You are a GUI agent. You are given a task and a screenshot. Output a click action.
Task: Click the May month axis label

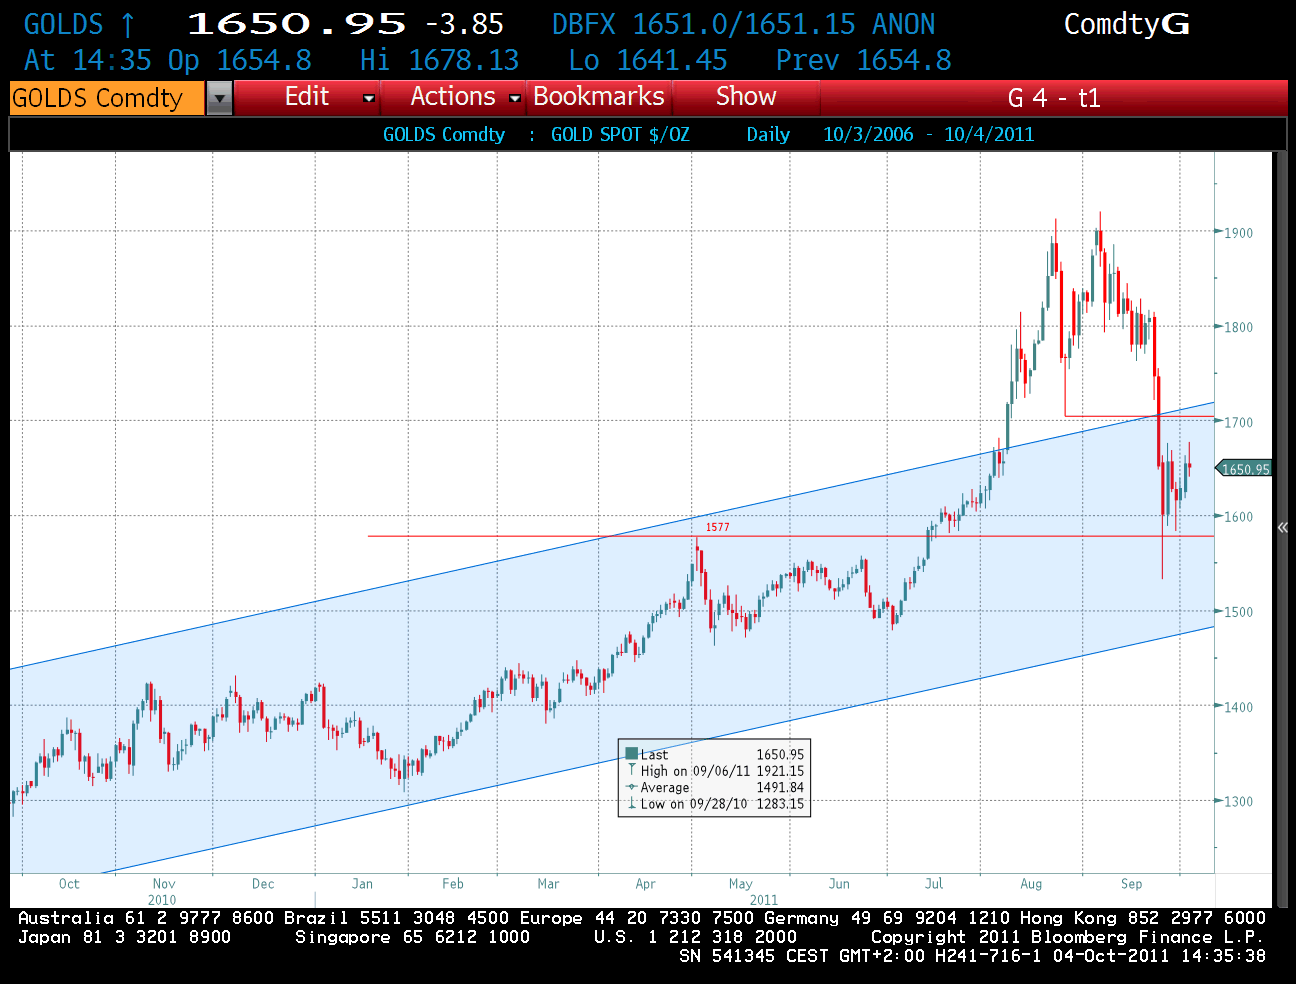[741, 884]
